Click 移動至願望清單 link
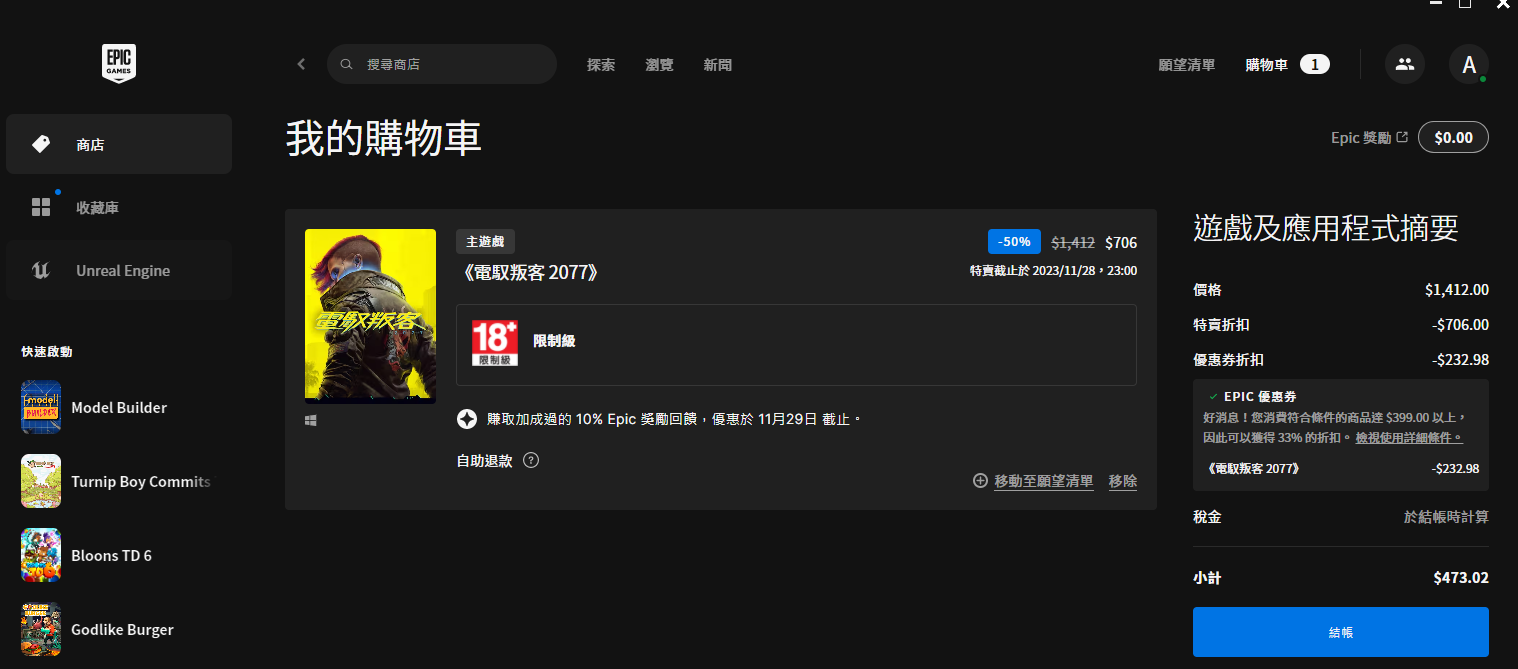This screenshot has height=669, width=1518. [x=1044, y=481]
